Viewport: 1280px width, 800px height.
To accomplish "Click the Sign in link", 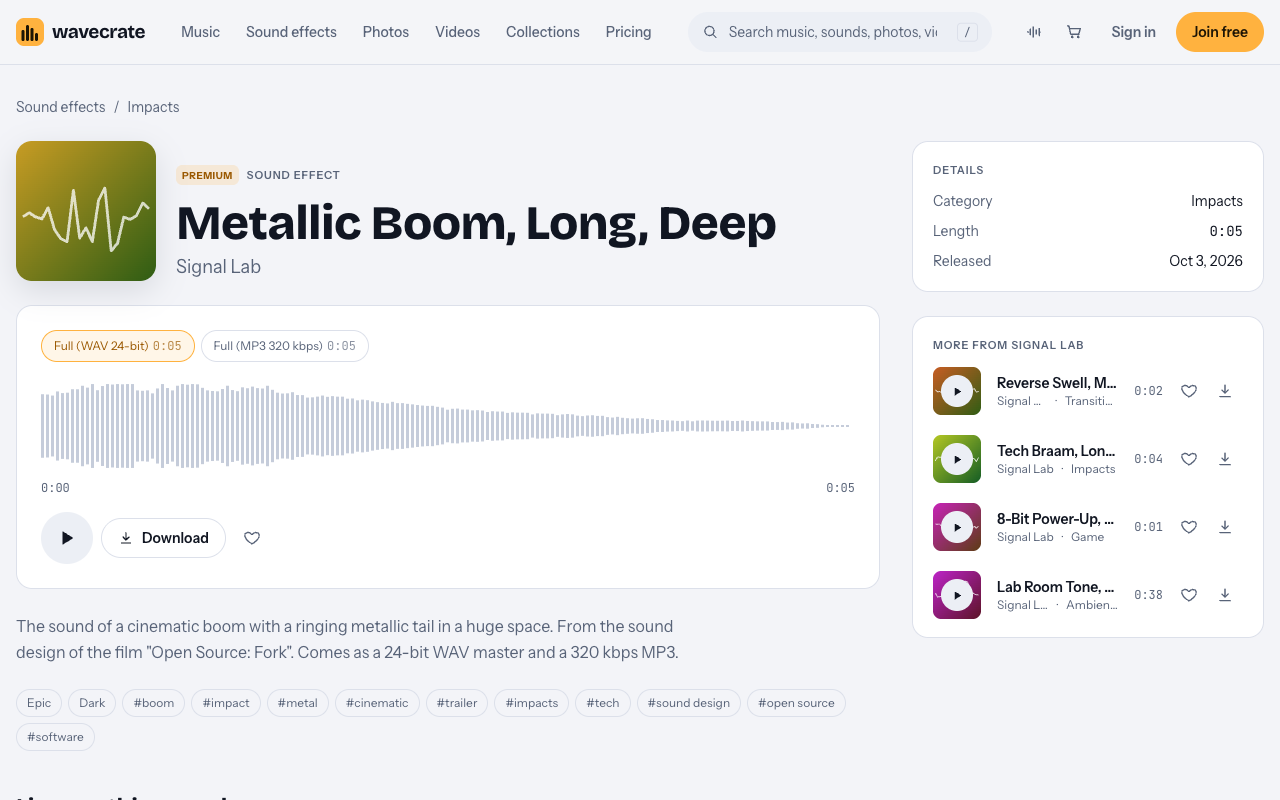I will (1133, 32).
